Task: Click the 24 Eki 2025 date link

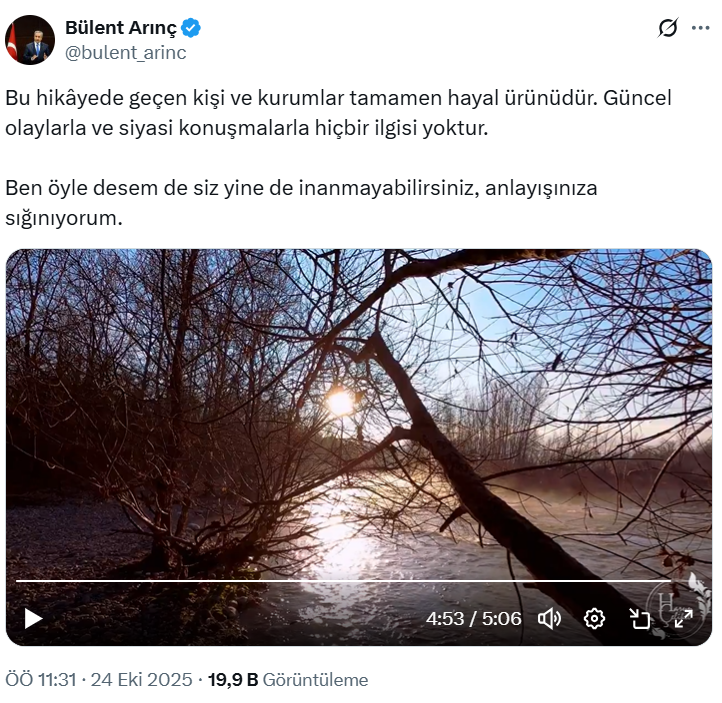Action: 141,680
